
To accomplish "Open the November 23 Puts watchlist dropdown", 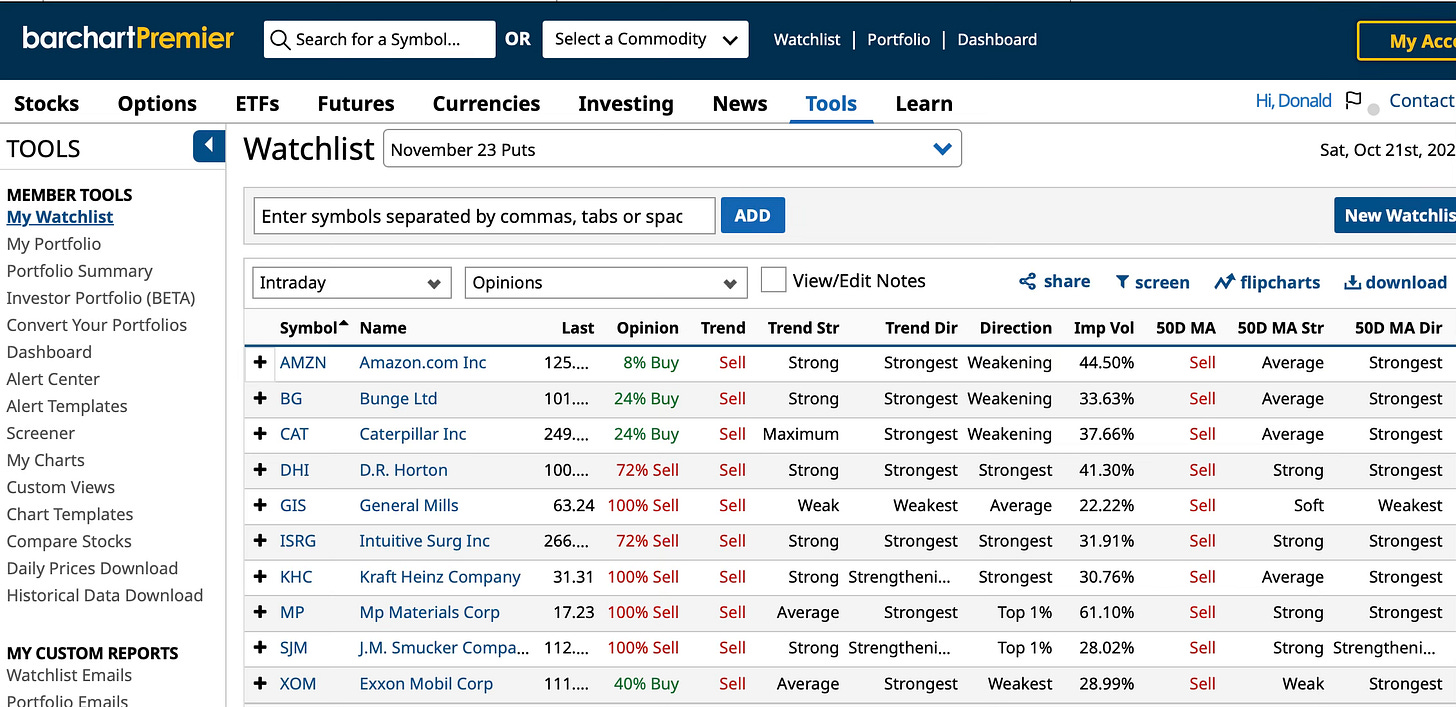I will tap(672, 149).
